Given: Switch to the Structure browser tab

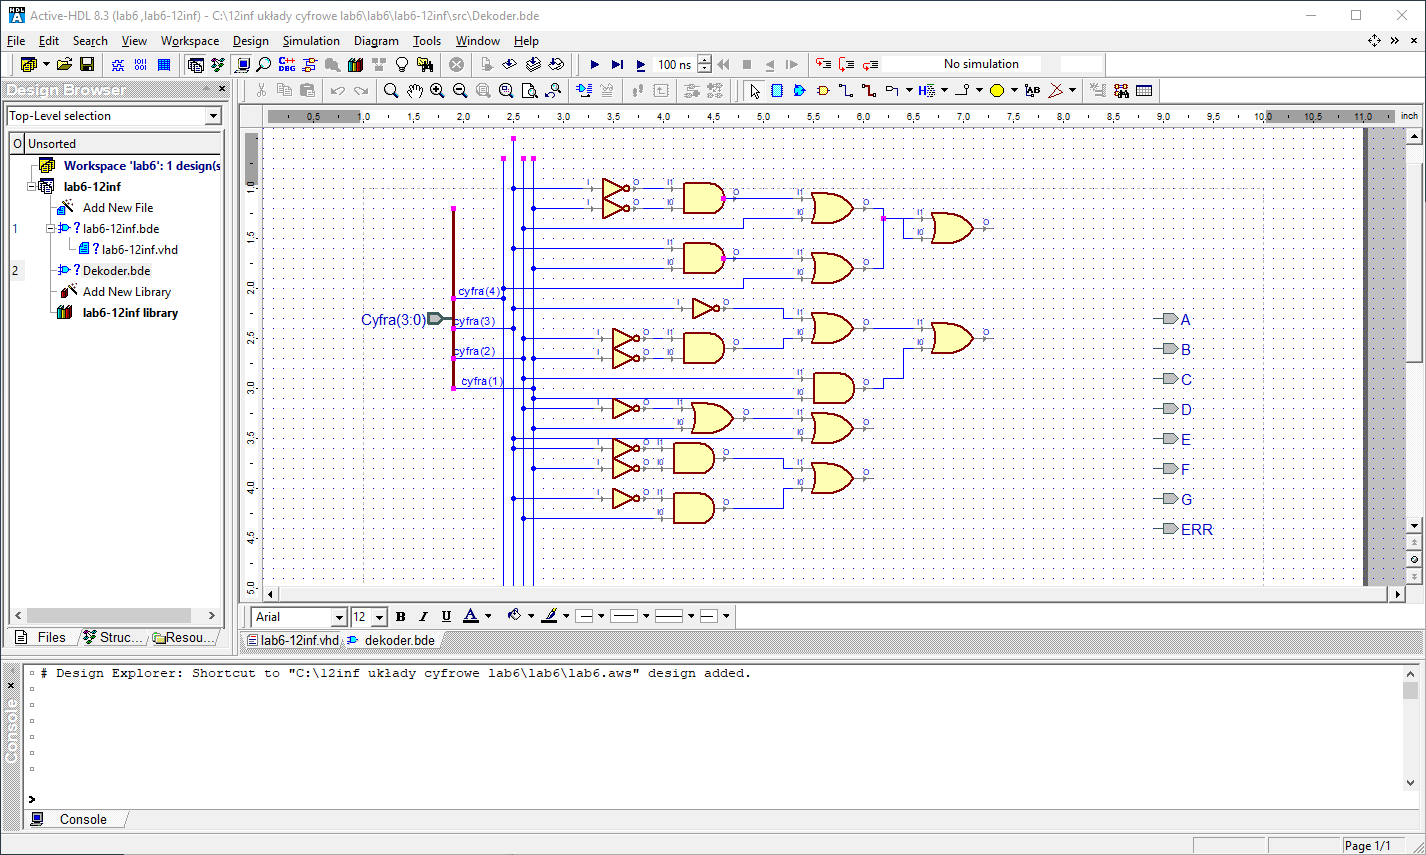Looking at the screenshot, I should pyautogui.click(x=113, y=637).
